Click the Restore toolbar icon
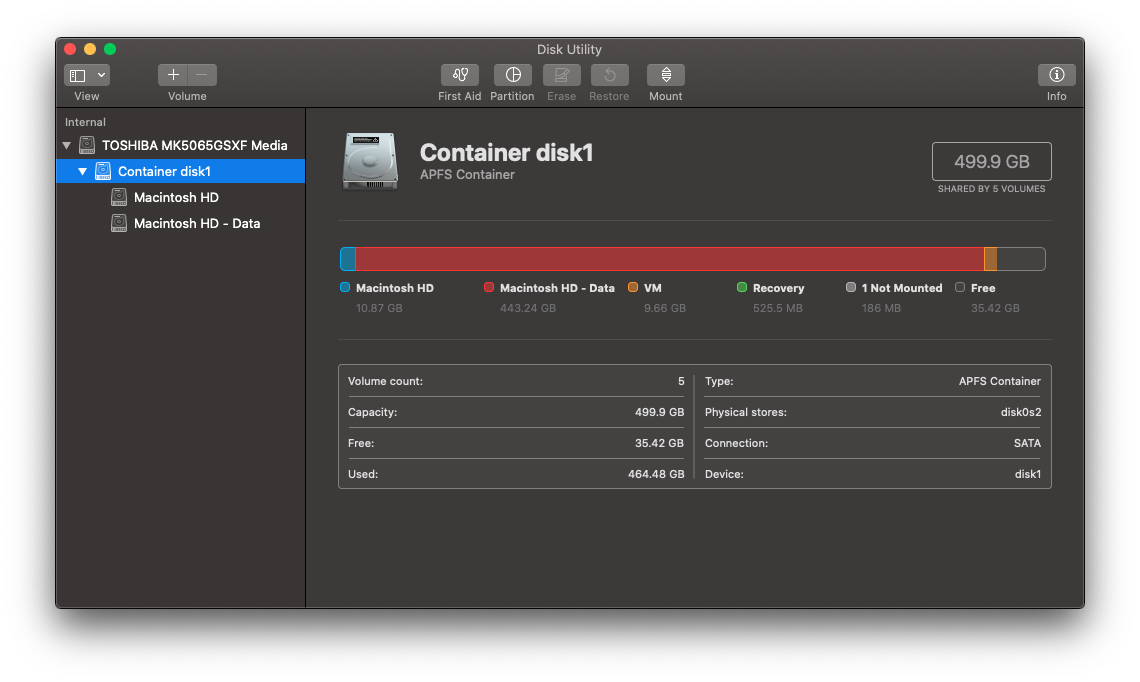This screenshot has width=1140, height=682. click(609, 75)
